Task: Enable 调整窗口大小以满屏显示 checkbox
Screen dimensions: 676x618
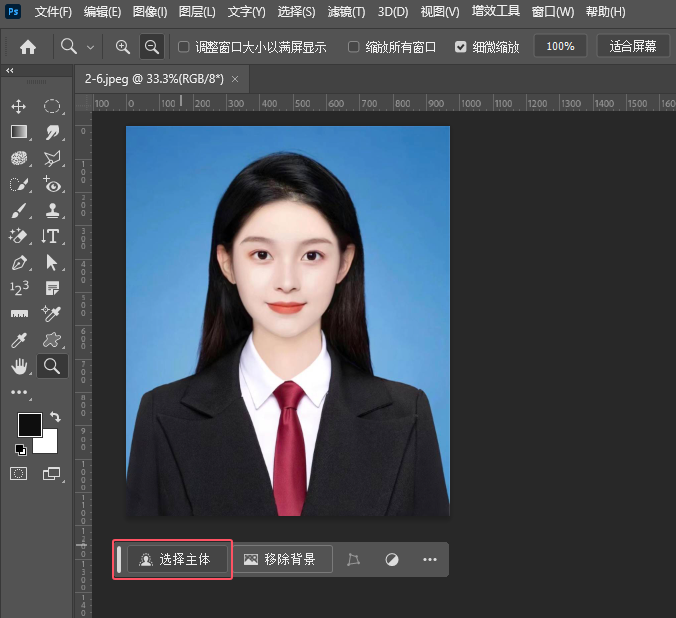Action: [183, 47]
